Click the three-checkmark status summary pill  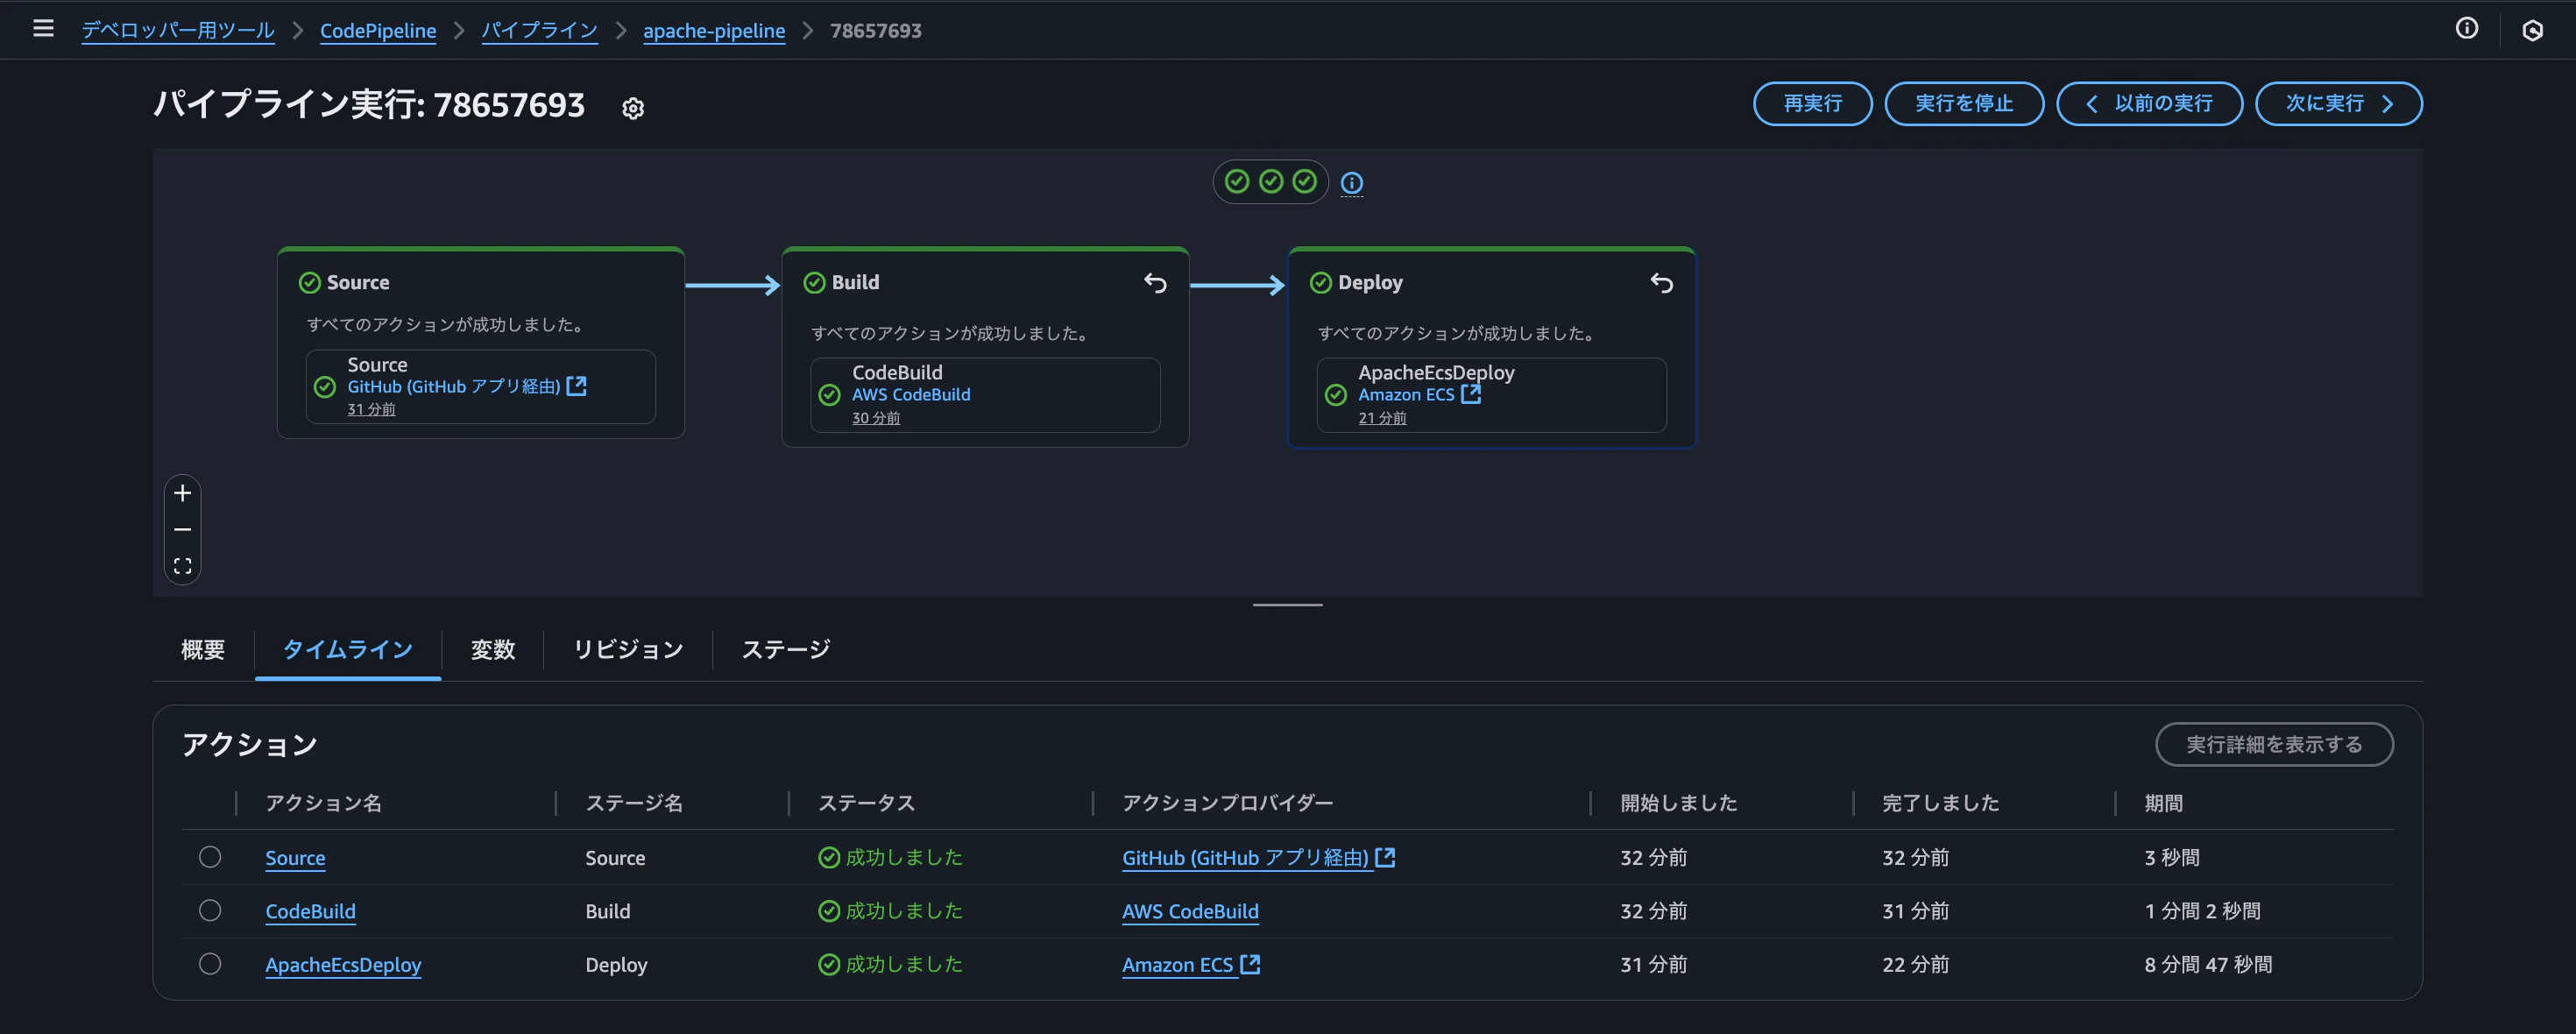pyautogui.click(x=1271, y=182)
